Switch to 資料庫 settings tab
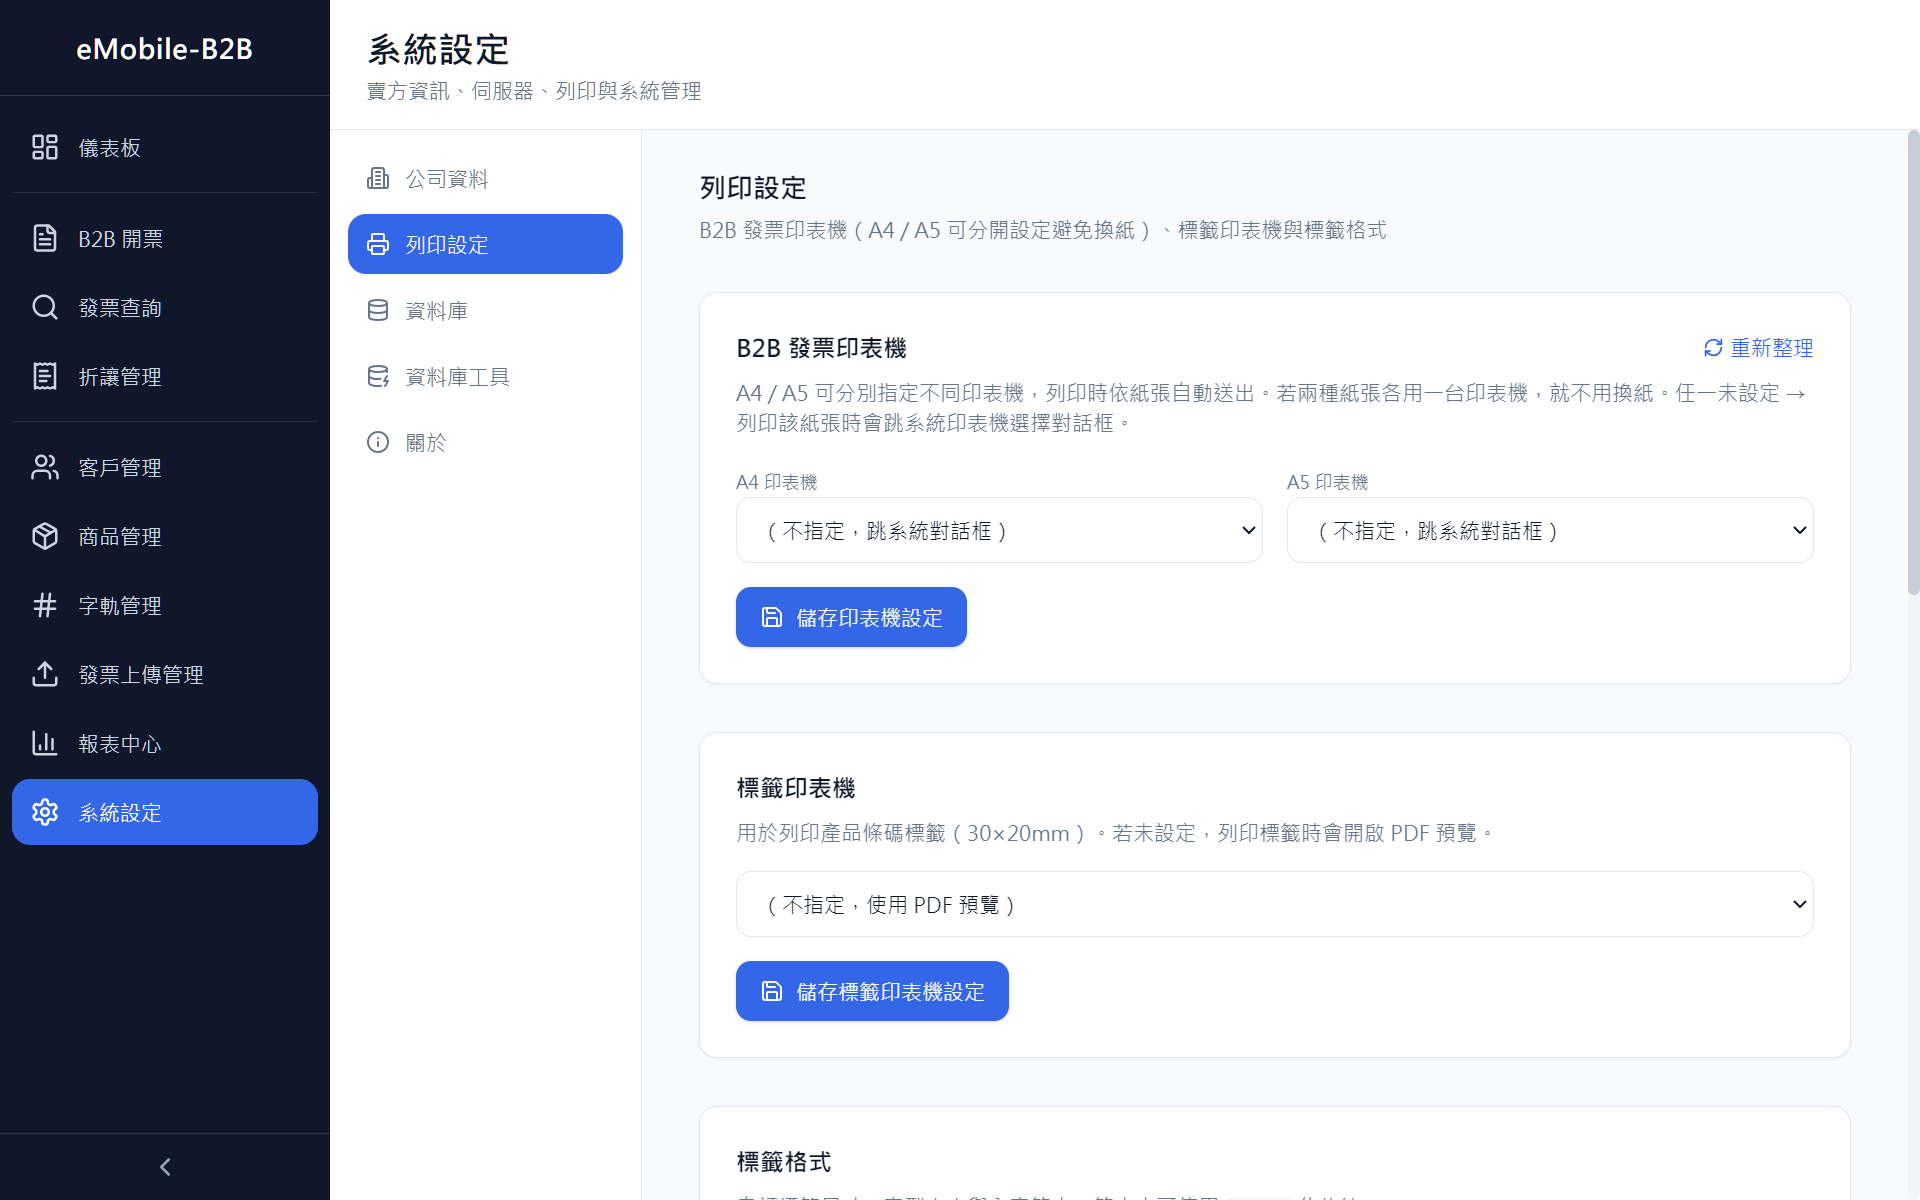The height and width of the screenshot is (1200, 1920). tap(485, 310)
